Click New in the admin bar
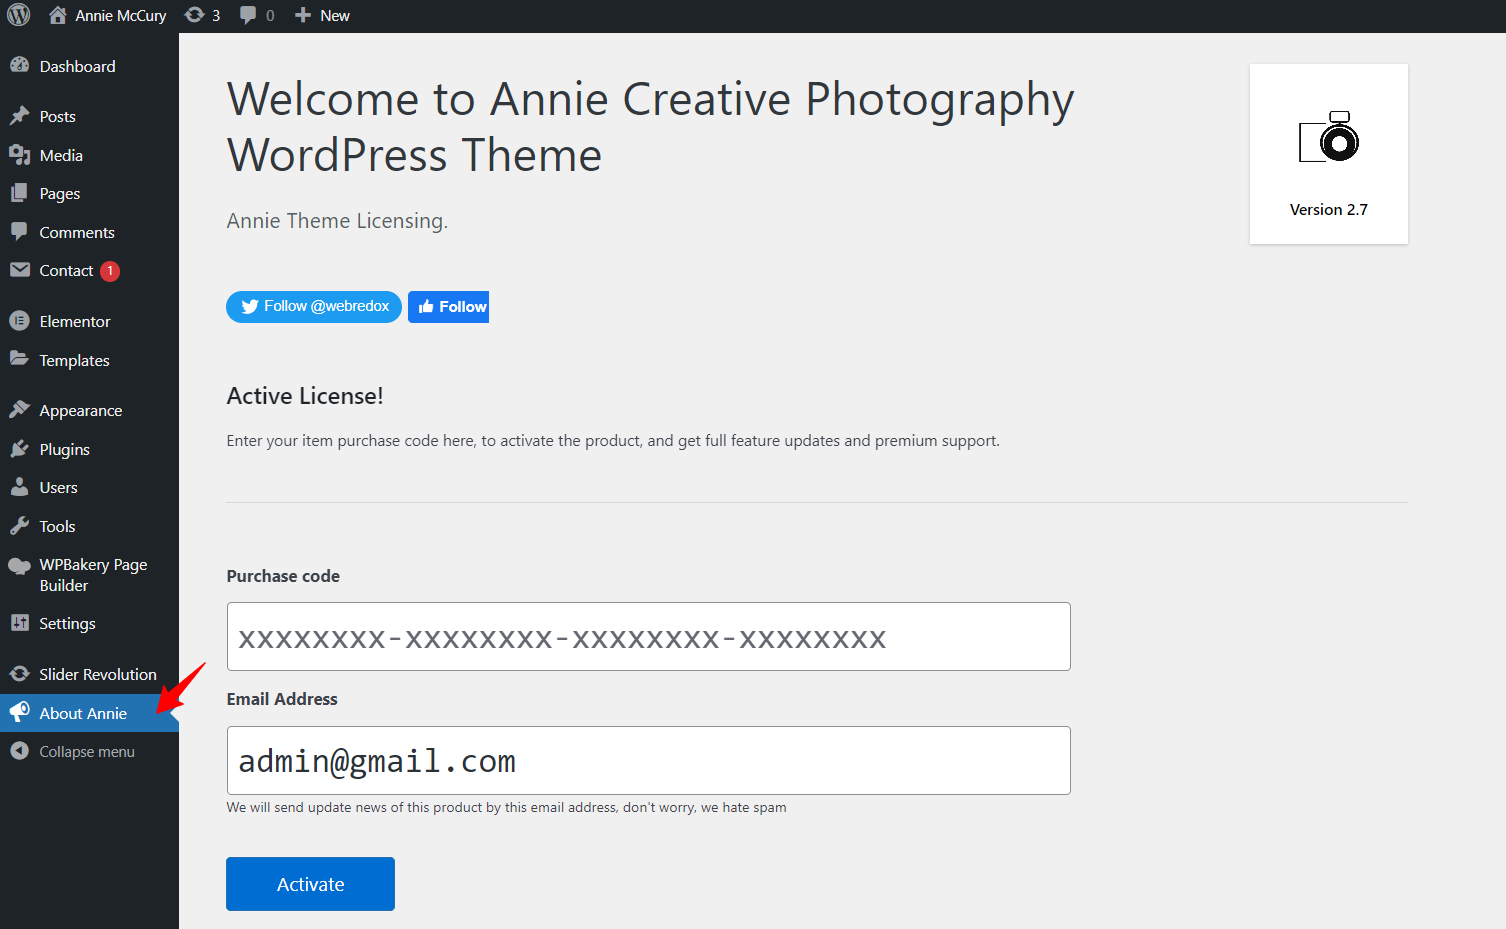 tap(335, 16)
